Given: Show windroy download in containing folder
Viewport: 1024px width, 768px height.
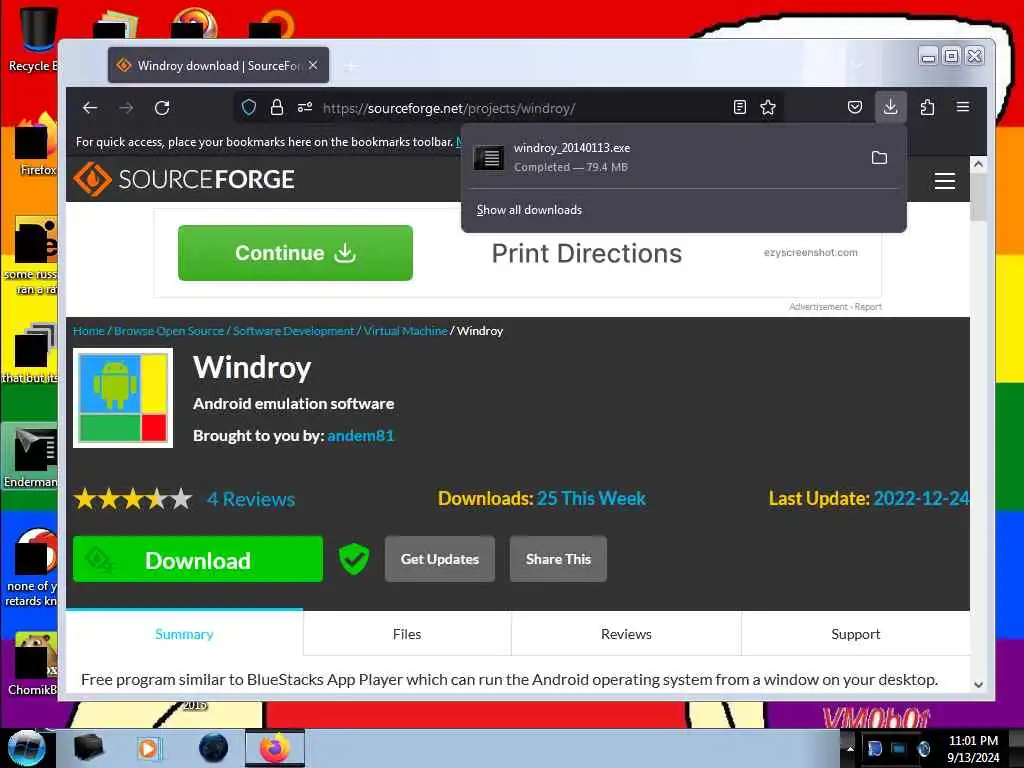Looking at the screenshot, I should click(879, 157).
